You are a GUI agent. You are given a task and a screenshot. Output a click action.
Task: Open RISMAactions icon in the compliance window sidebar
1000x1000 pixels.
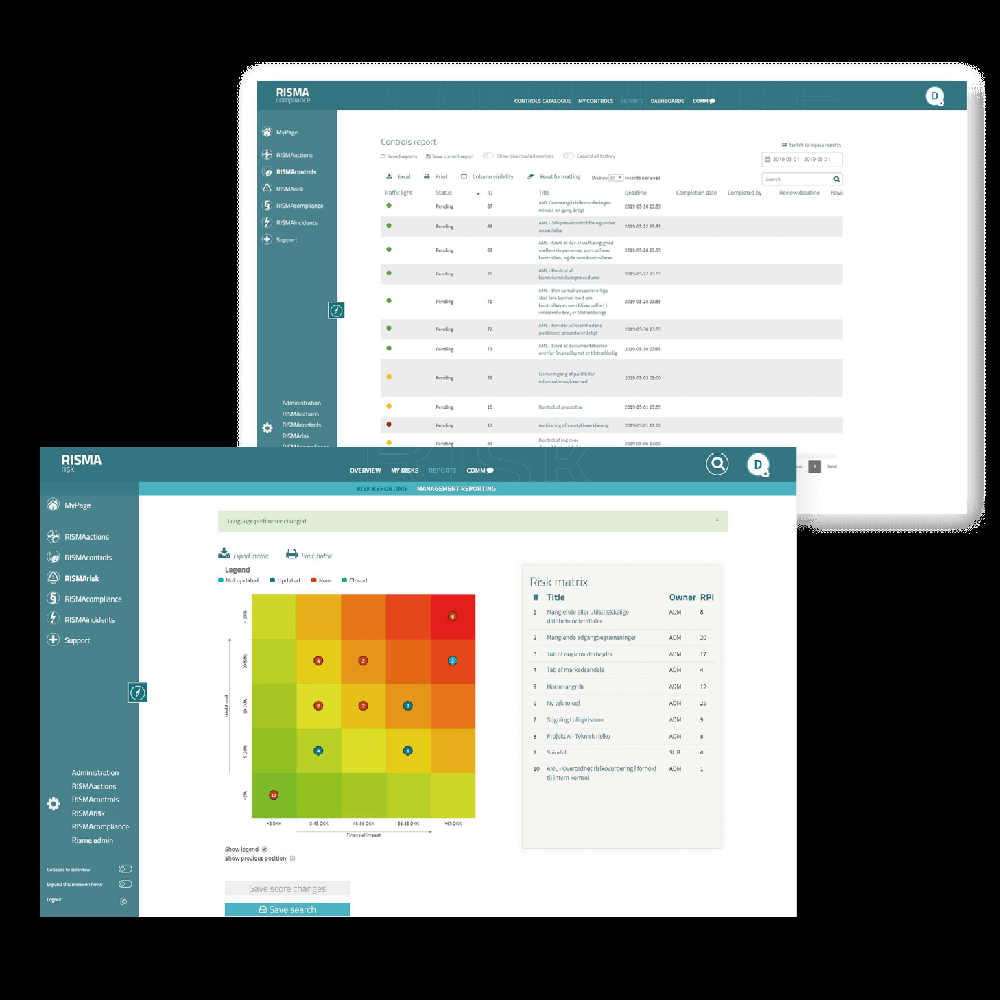pos(267,154)
